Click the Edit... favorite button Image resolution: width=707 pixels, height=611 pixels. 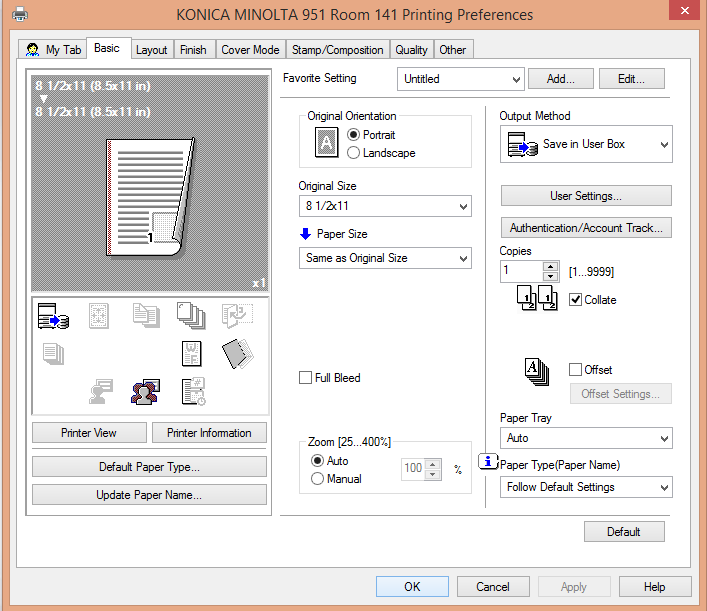(x=631, y=79)
